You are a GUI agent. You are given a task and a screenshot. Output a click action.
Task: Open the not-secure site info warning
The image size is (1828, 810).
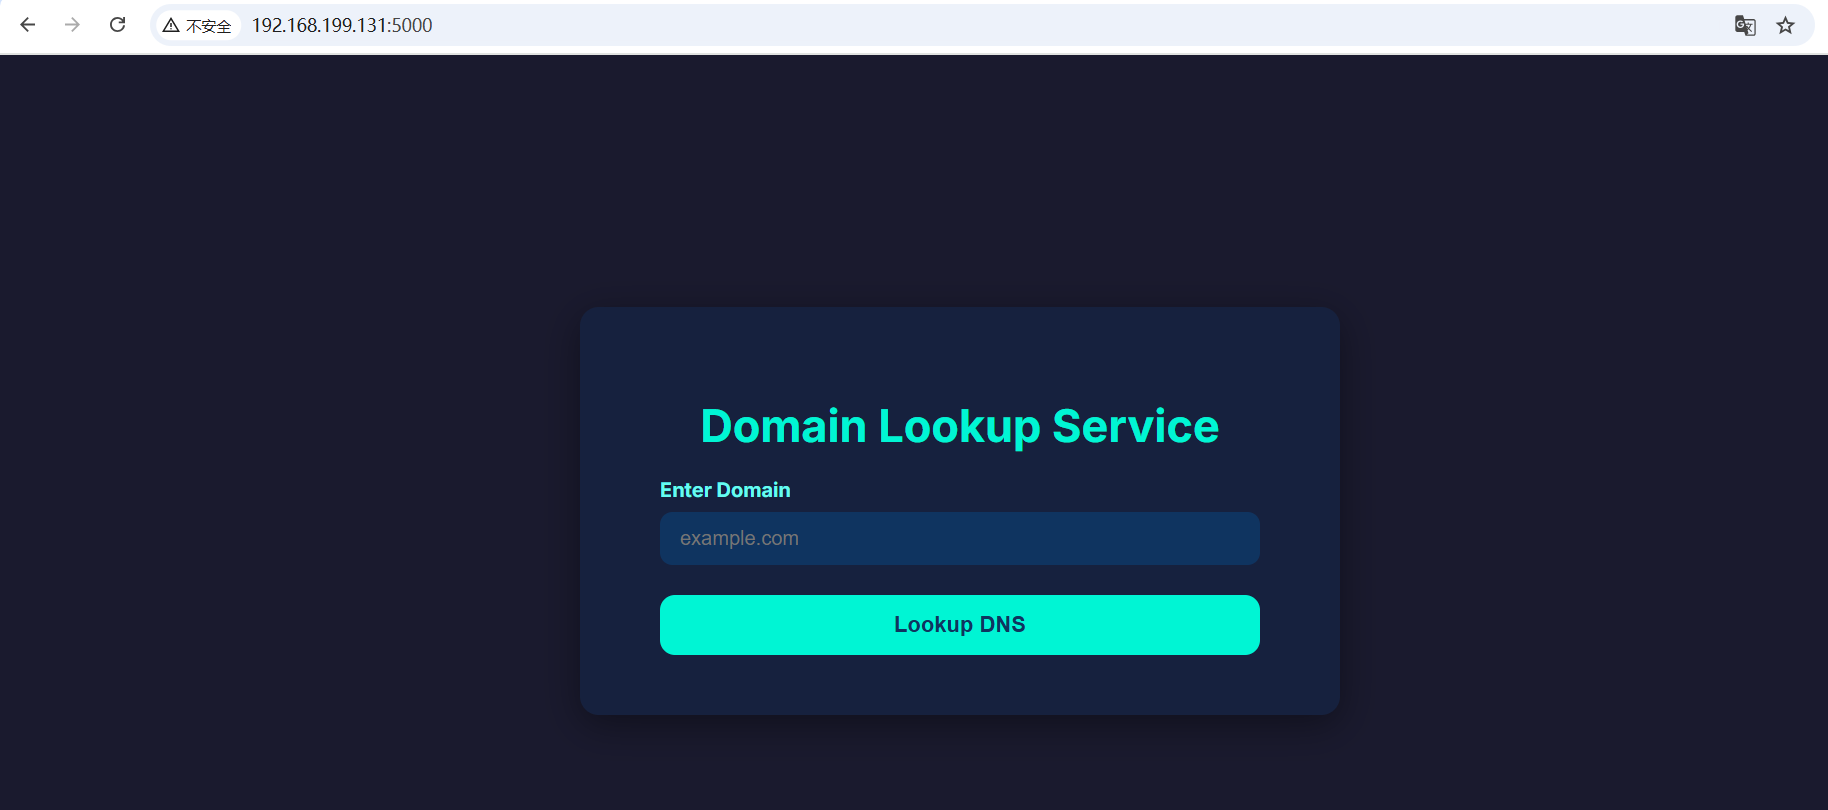coord(198,26)
